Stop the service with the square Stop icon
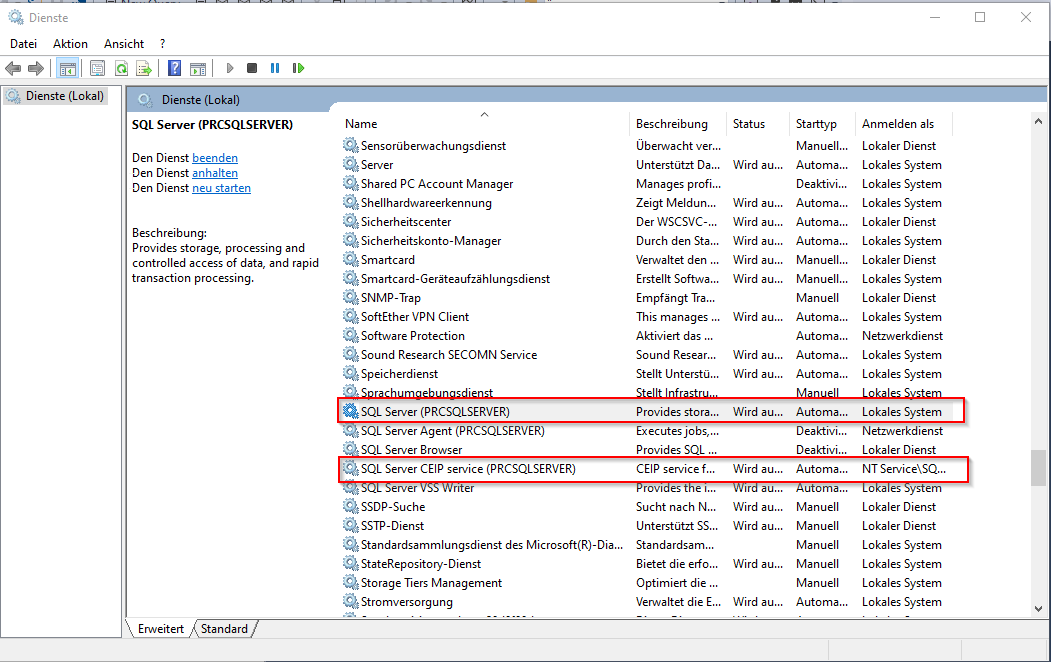The width and height of the screenshot is (1051, 662). pos(252,68)
